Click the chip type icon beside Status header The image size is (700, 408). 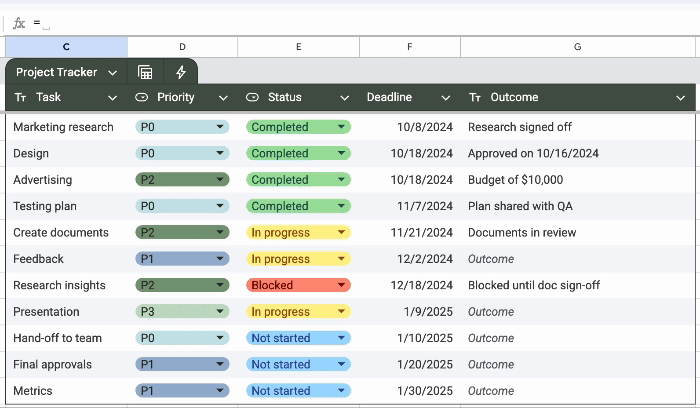click(252, 97)
